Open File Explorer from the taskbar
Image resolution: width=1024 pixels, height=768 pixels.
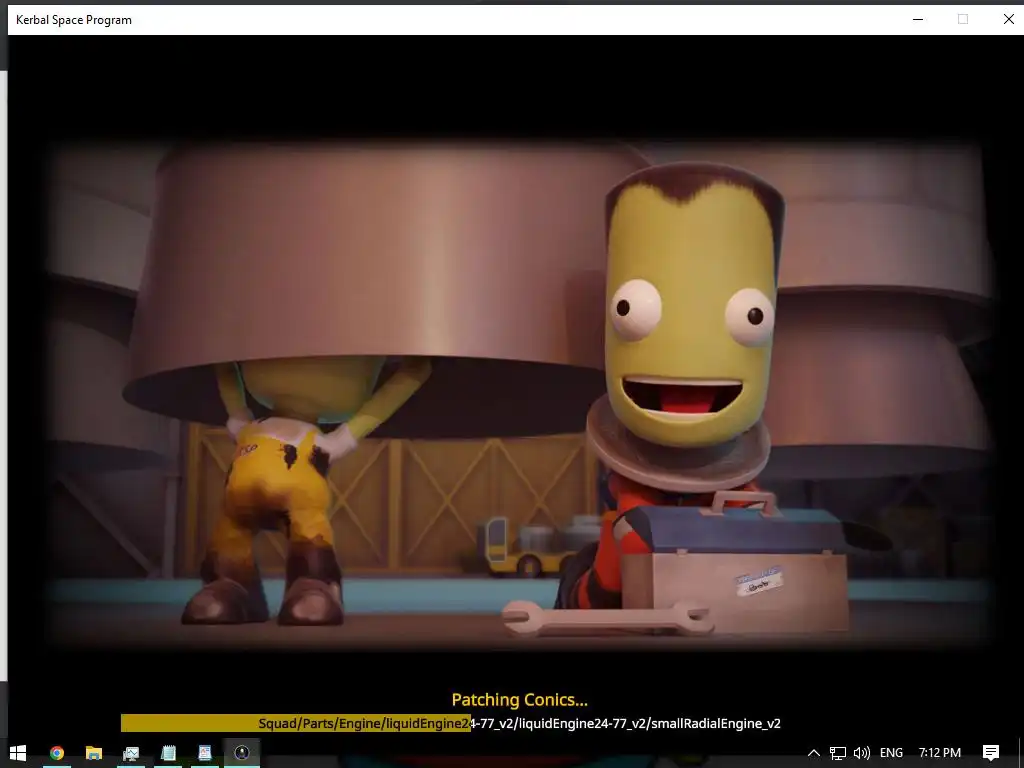pos(93,753)
